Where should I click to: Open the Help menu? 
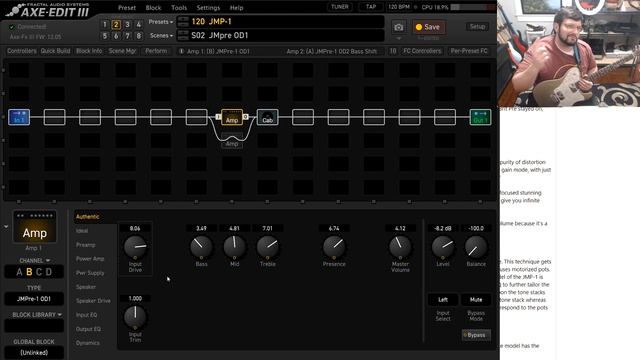tap(236, 8)
